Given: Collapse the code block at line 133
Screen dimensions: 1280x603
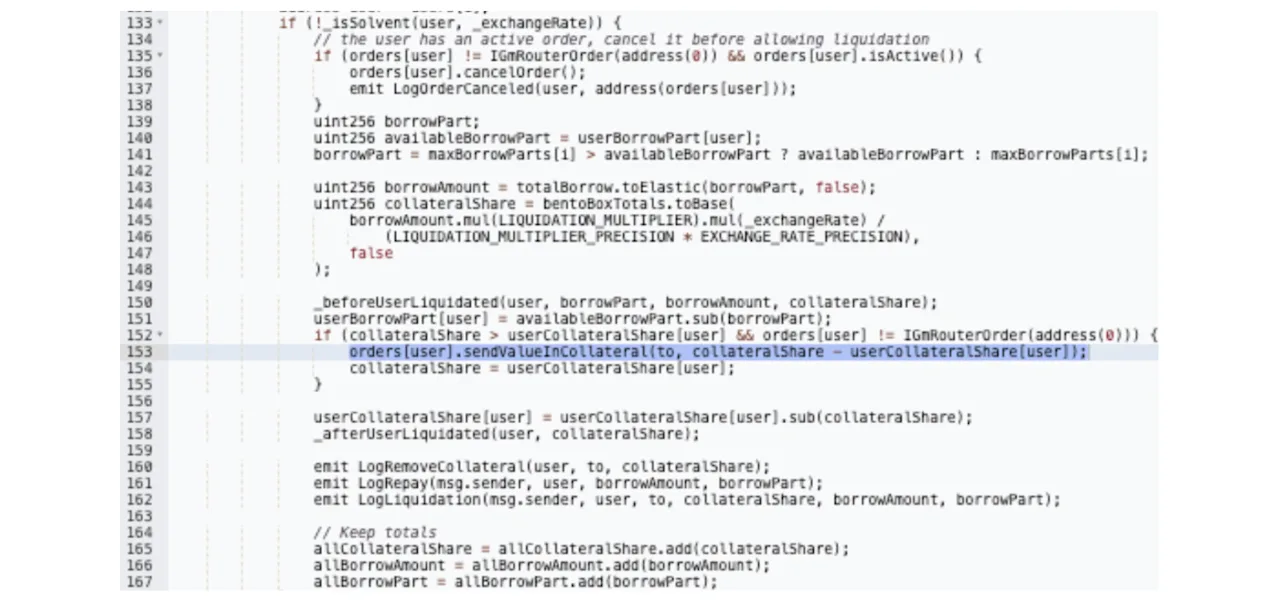Looking at the screenshot, I should [160, 23].
